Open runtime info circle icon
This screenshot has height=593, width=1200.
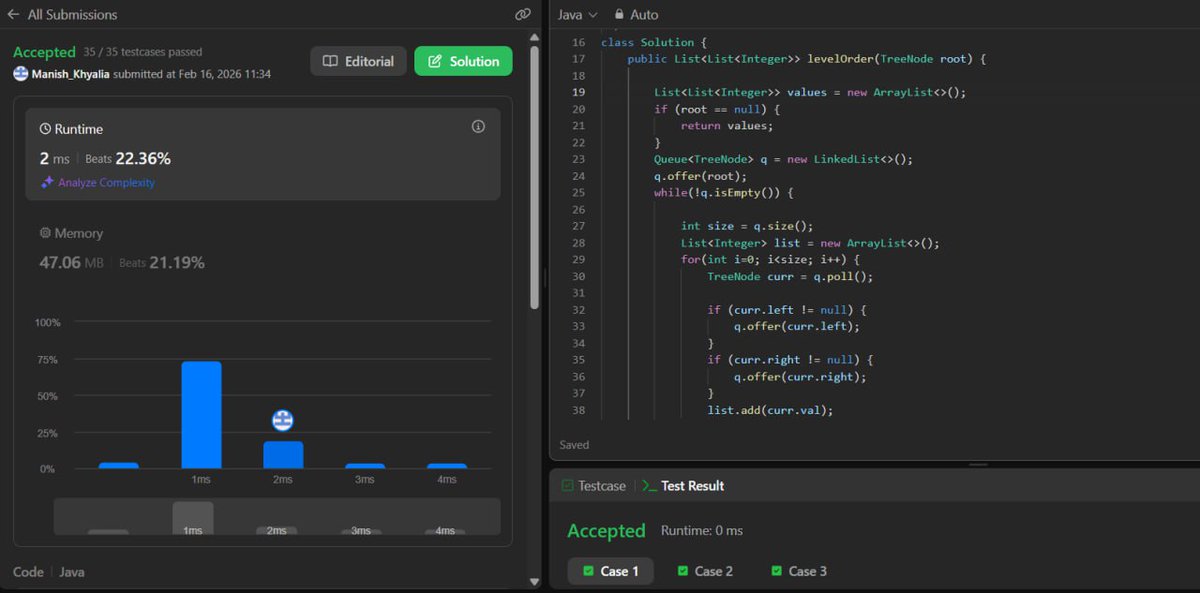point(478,127)
